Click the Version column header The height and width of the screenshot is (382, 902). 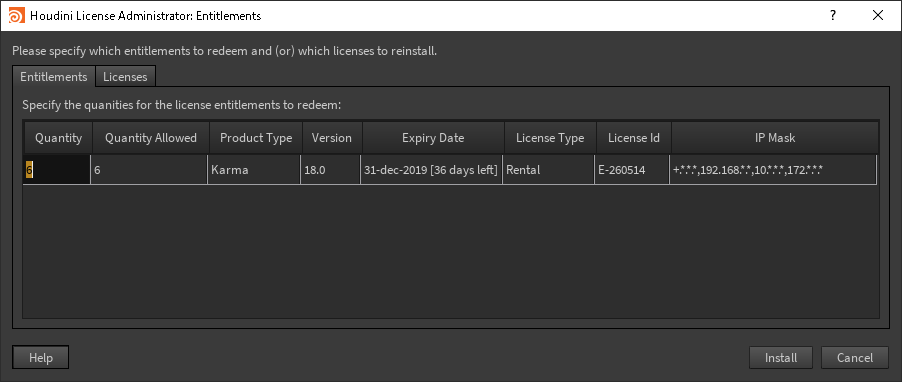[332, 138]
